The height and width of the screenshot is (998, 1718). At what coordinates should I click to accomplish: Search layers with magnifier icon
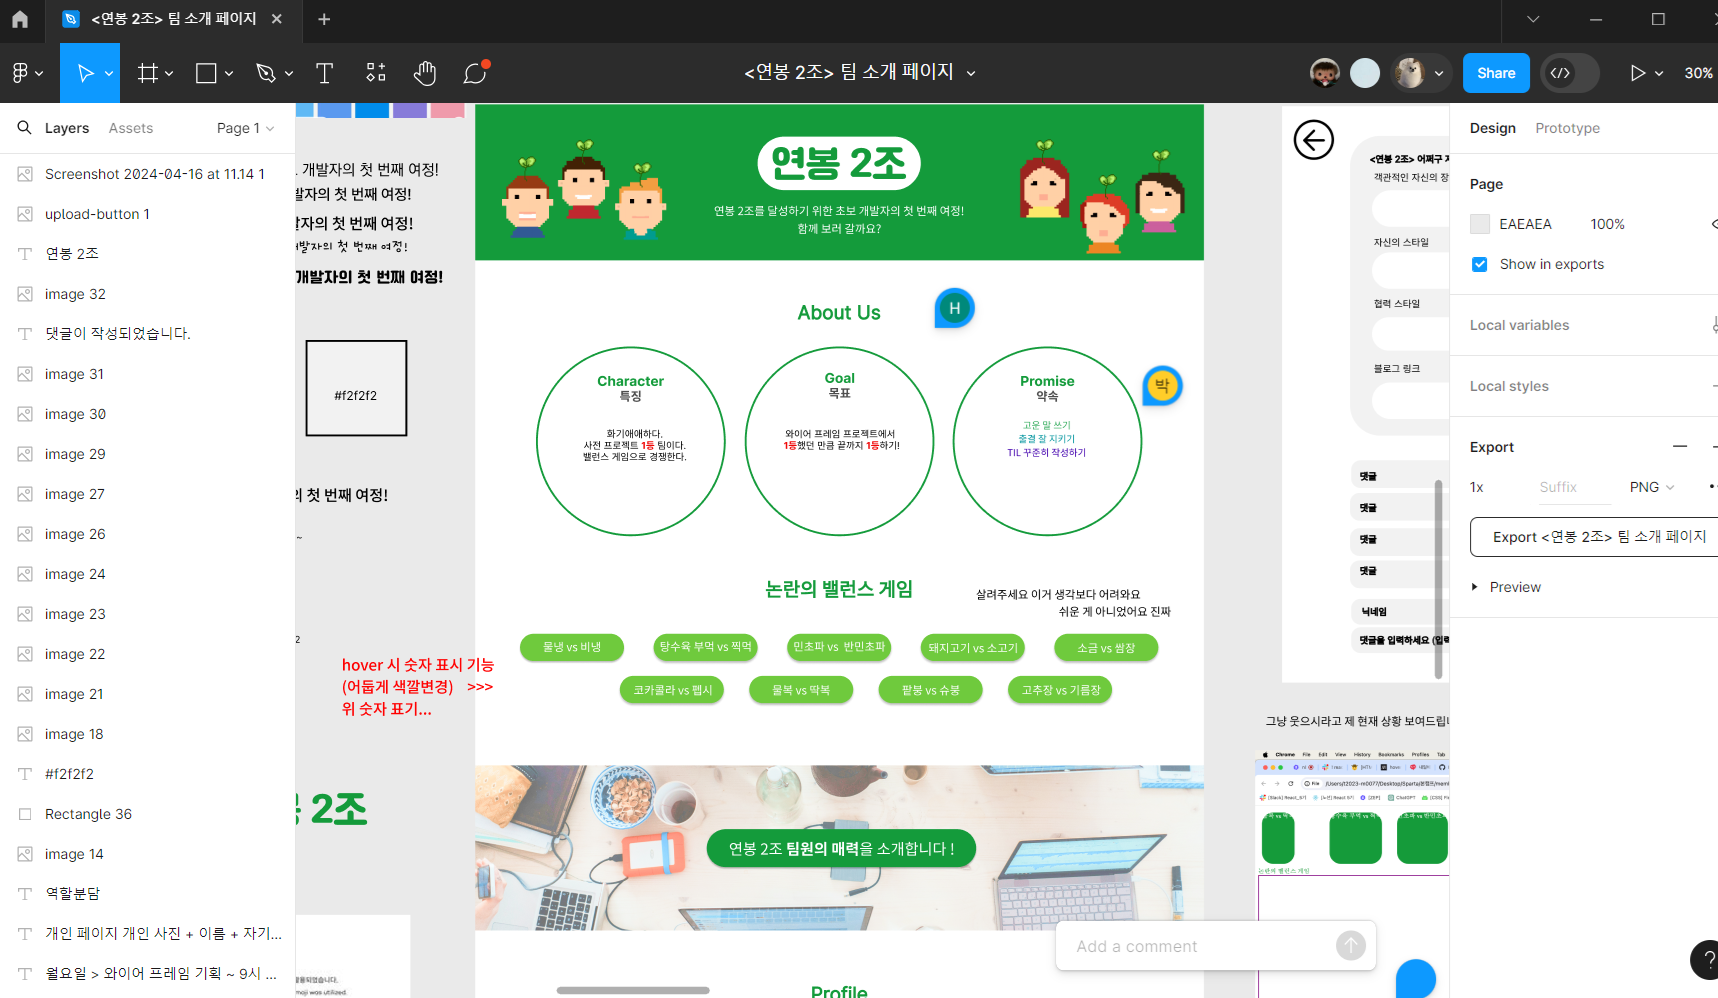[24, 127]
